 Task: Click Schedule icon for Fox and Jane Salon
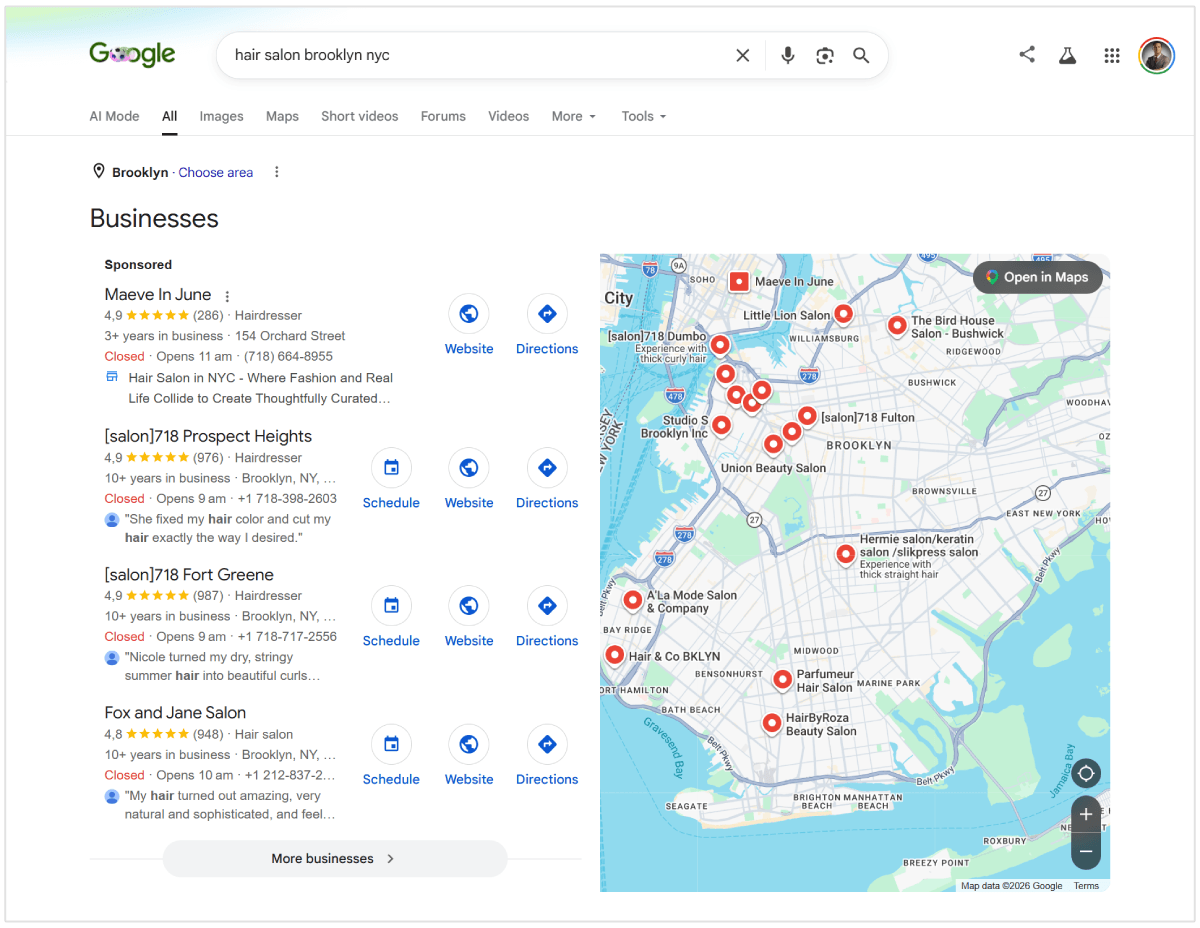[x=391, y=744]
